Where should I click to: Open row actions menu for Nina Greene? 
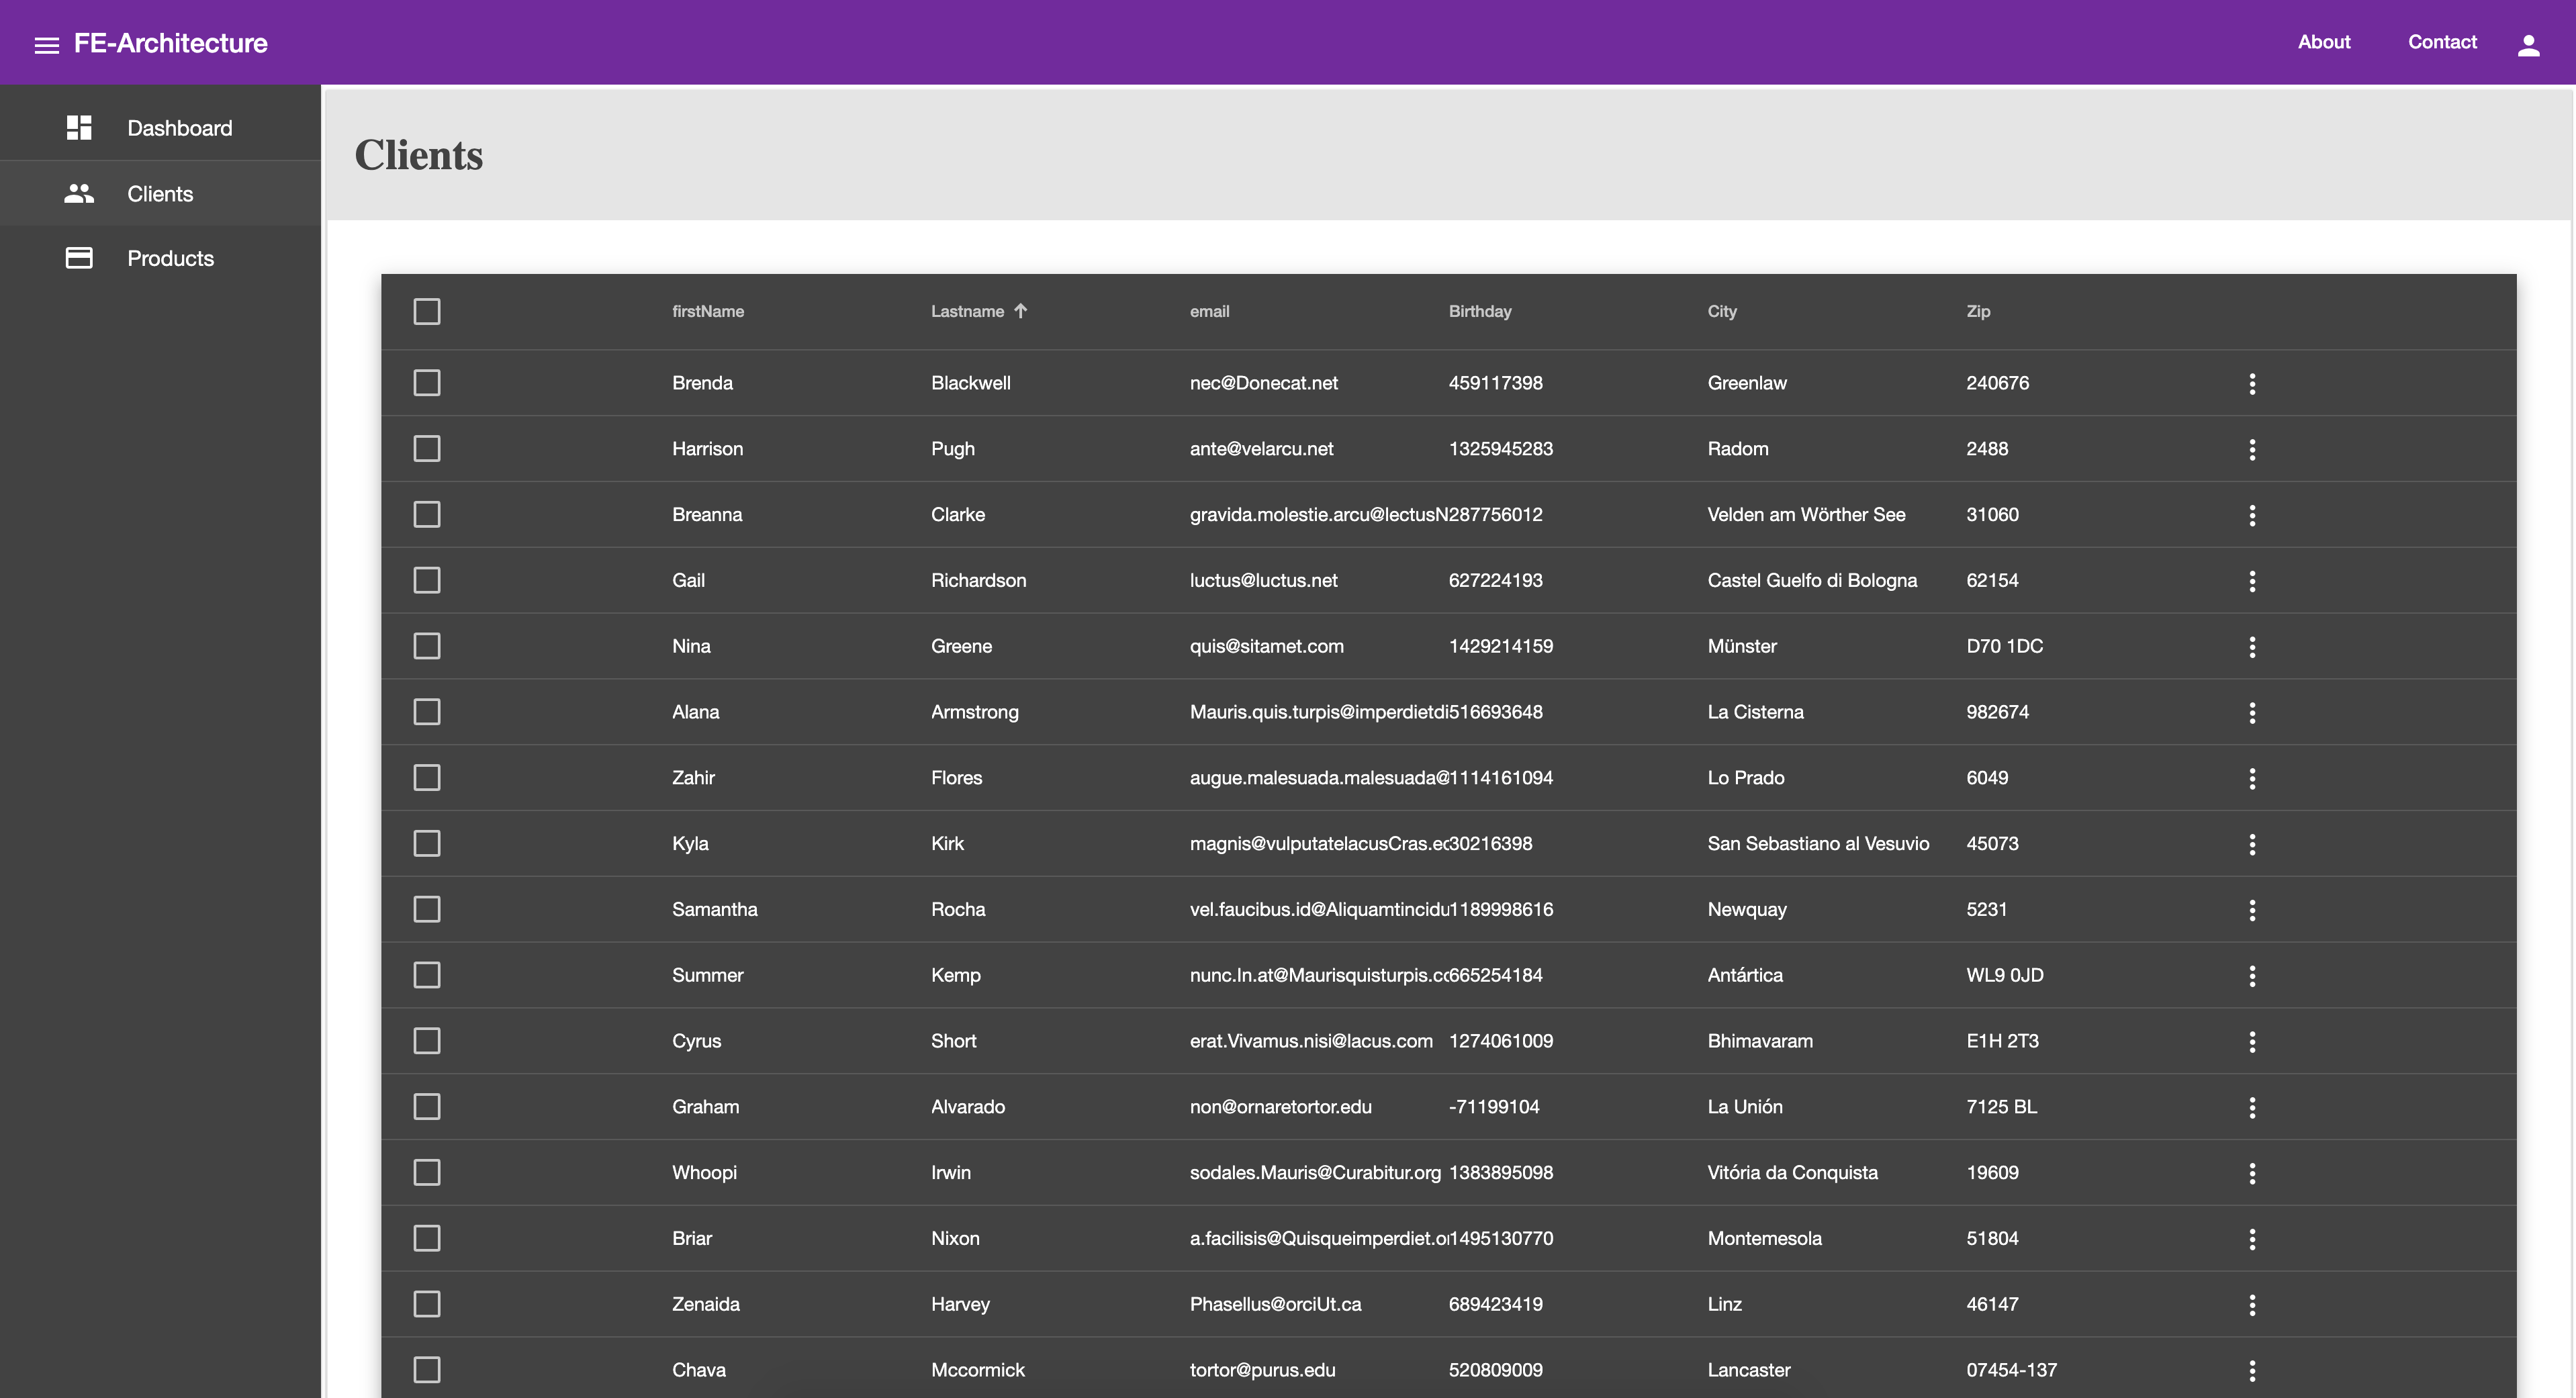pyautogui.click(x=2252, y=646)
